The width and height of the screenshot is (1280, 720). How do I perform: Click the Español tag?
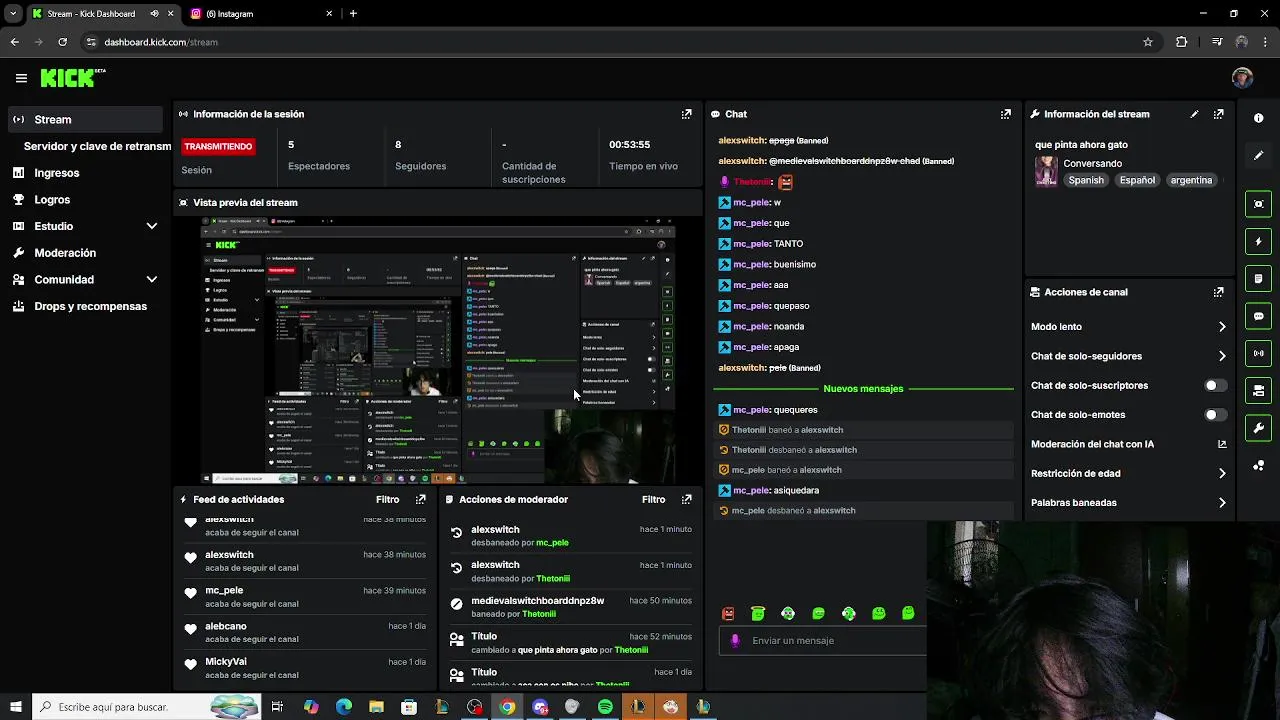pyautogui.click(x=1137, y=180)
